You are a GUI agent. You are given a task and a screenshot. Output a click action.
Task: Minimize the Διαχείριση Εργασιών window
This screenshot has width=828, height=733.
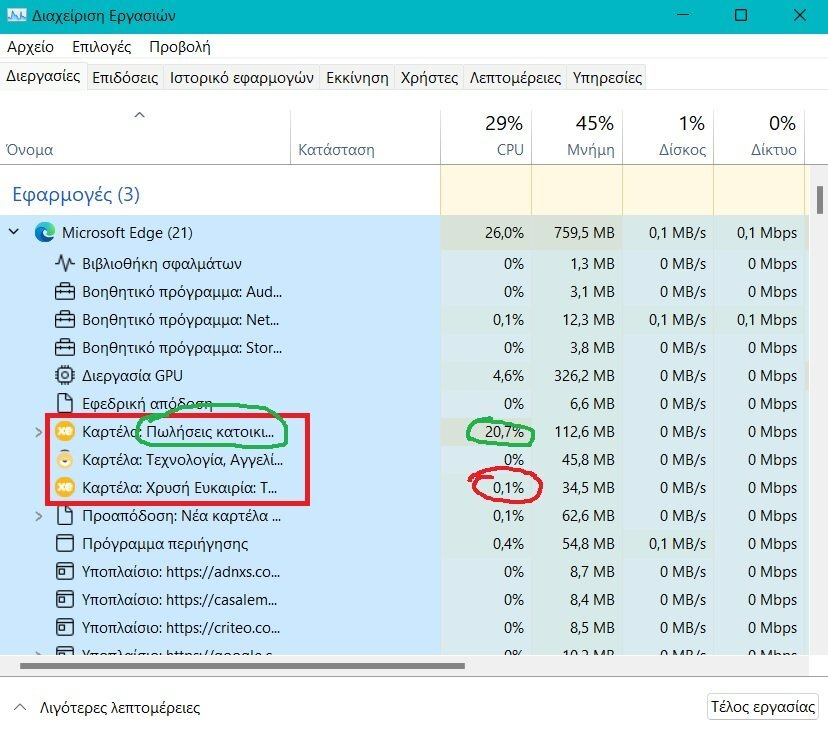683,15
